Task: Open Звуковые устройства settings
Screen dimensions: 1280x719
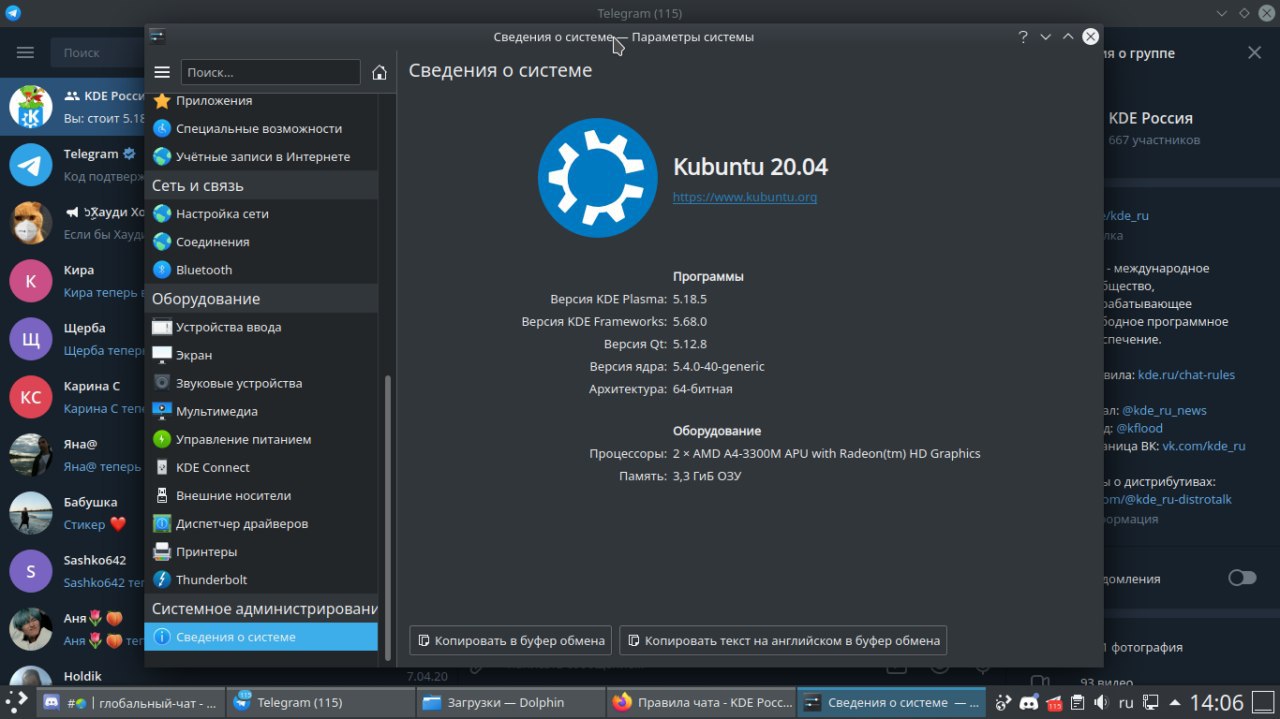Action: pyautogui.click(x=262, y=383)
